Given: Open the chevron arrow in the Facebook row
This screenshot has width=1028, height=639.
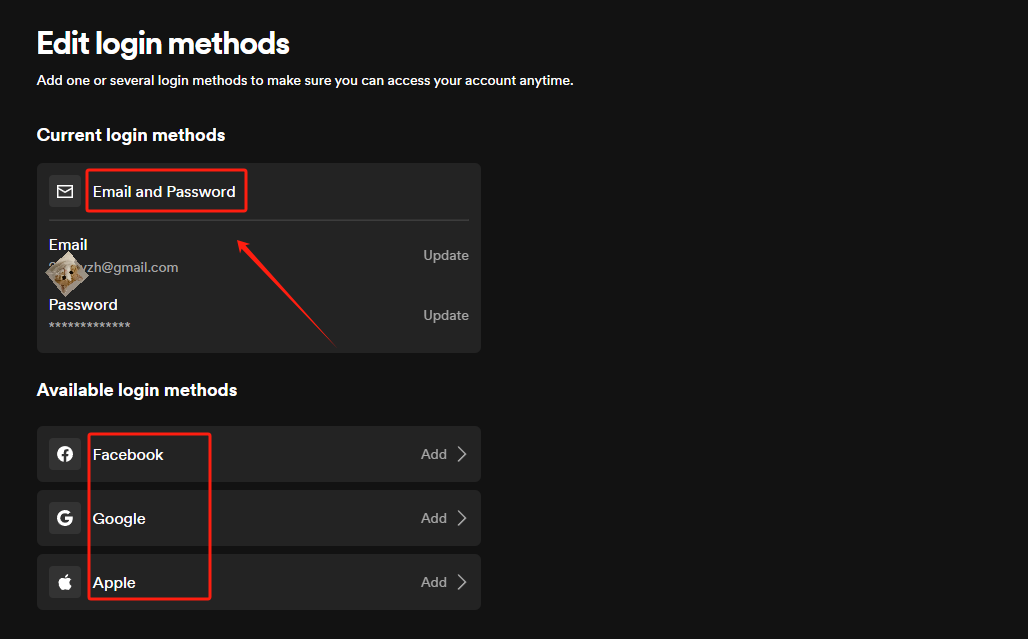Looking at the screenshot, I should pyautogui.click(x=461, y=454).
